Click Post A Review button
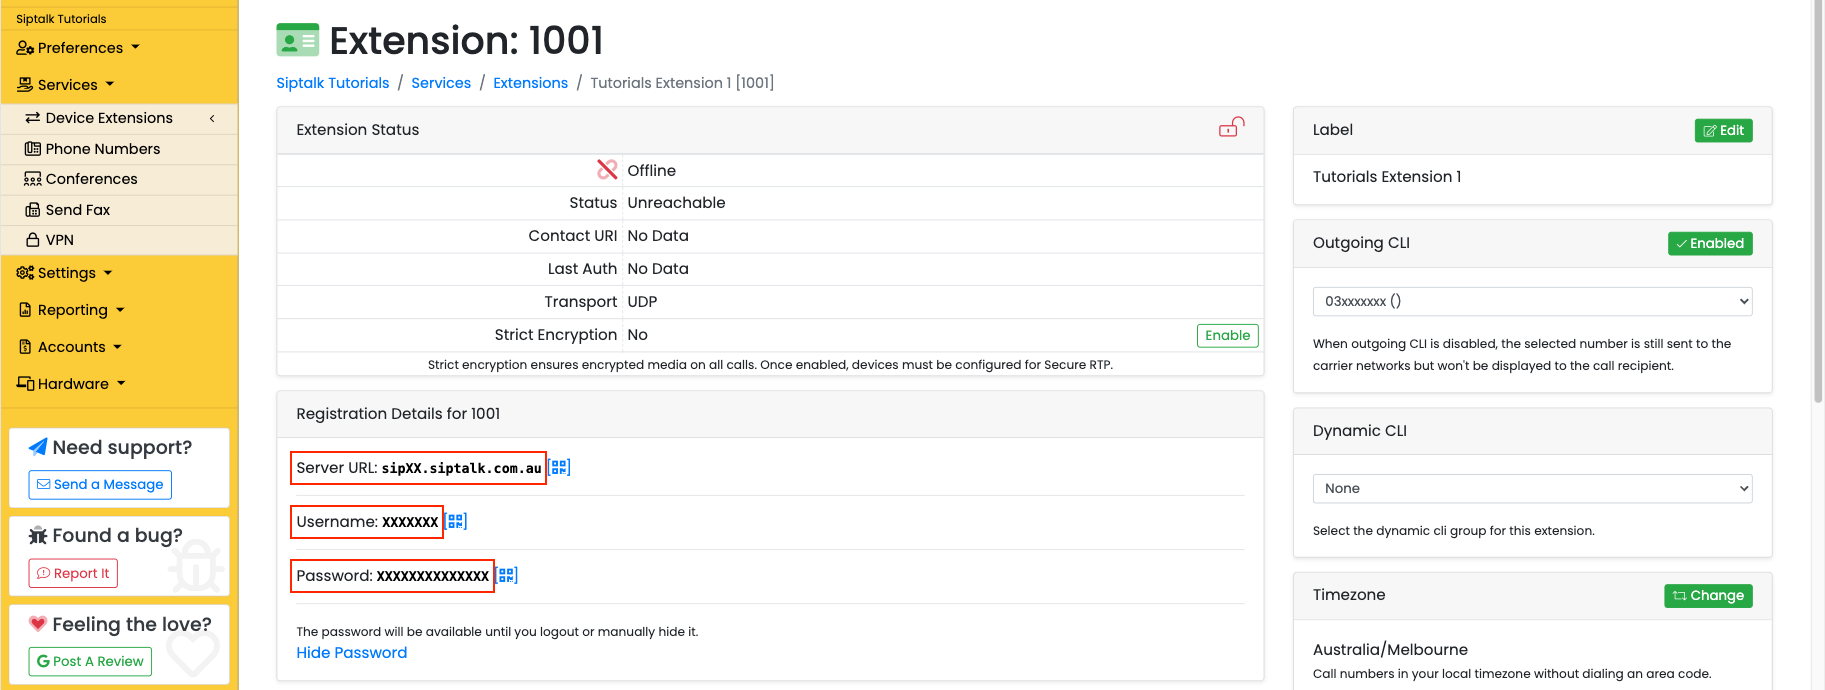 (x=90, y=661)
